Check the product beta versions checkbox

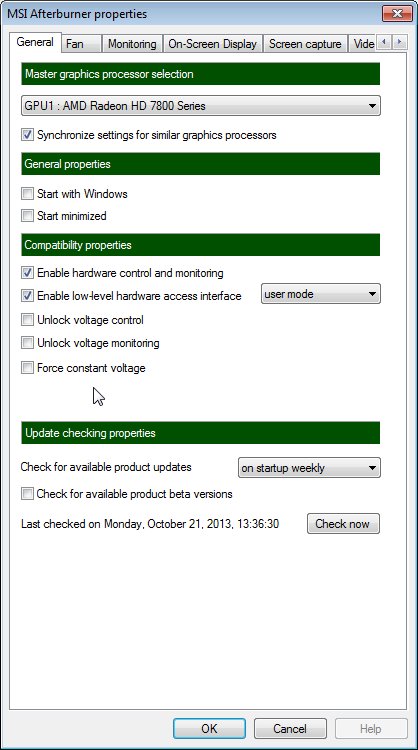point(27,494)
